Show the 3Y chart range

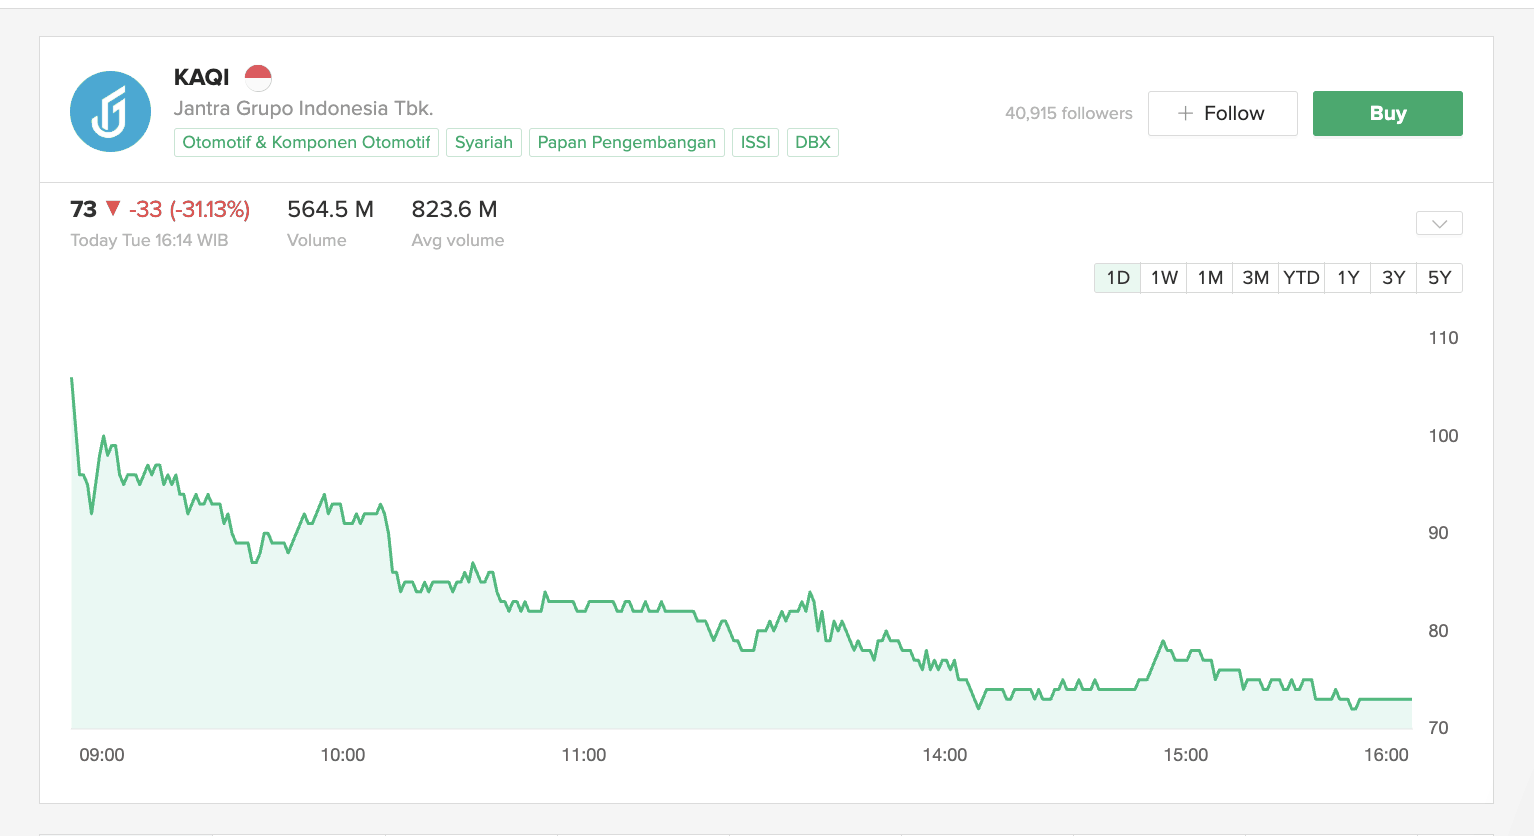(1394, 278)
